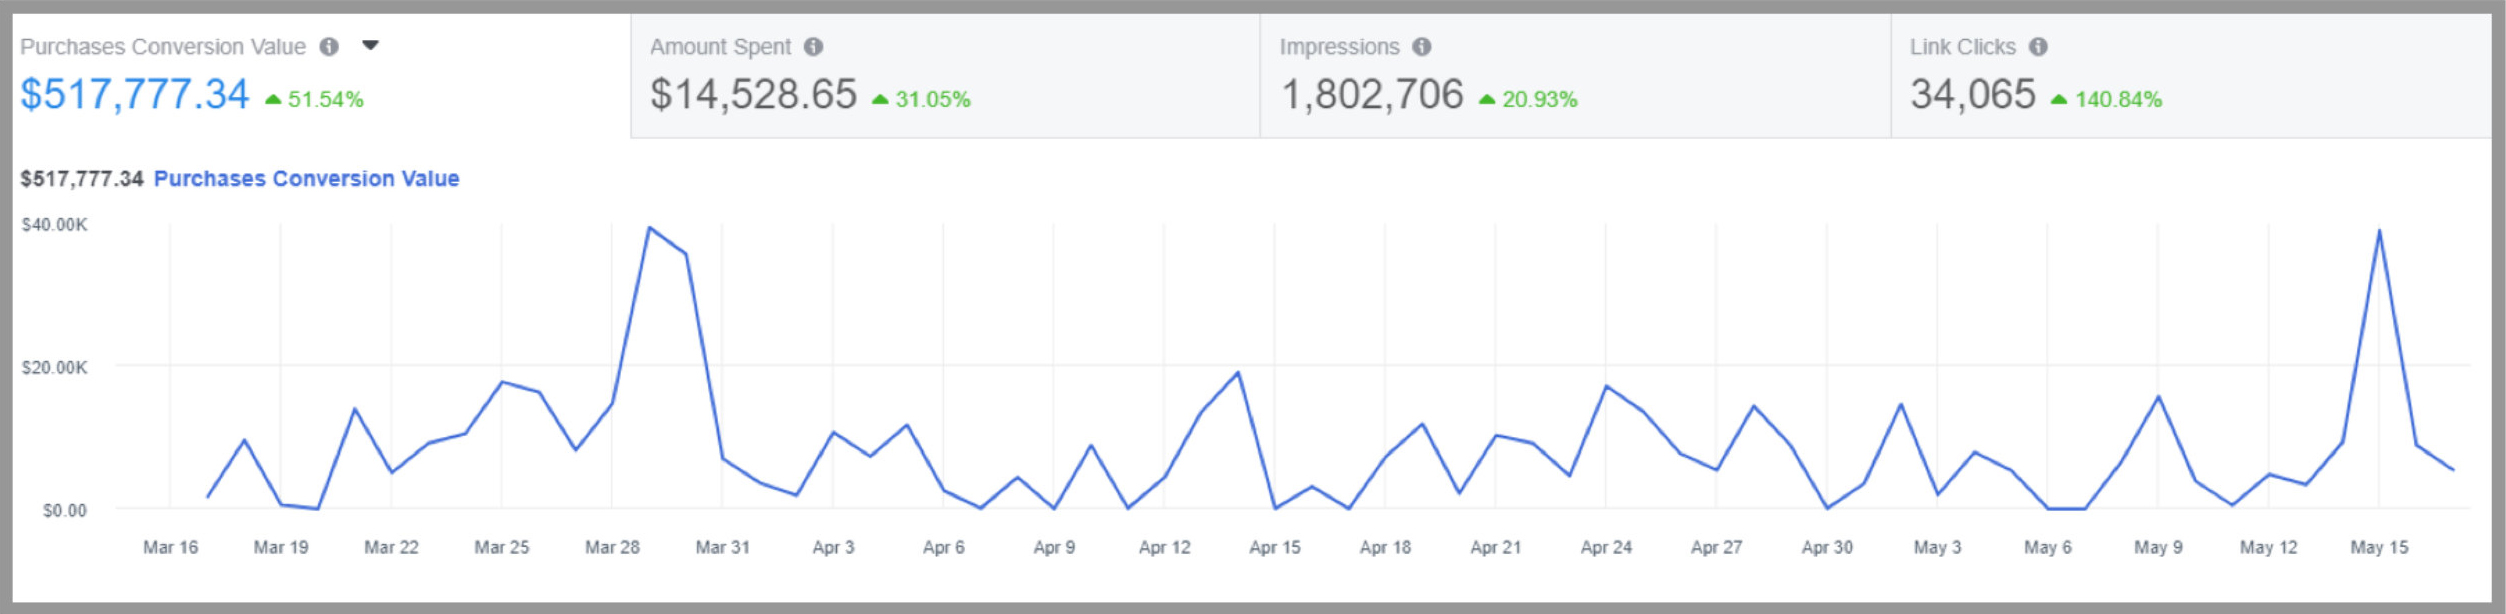Select the Link Clicks metric tab
The image size is (2506, 614).
2190,75
